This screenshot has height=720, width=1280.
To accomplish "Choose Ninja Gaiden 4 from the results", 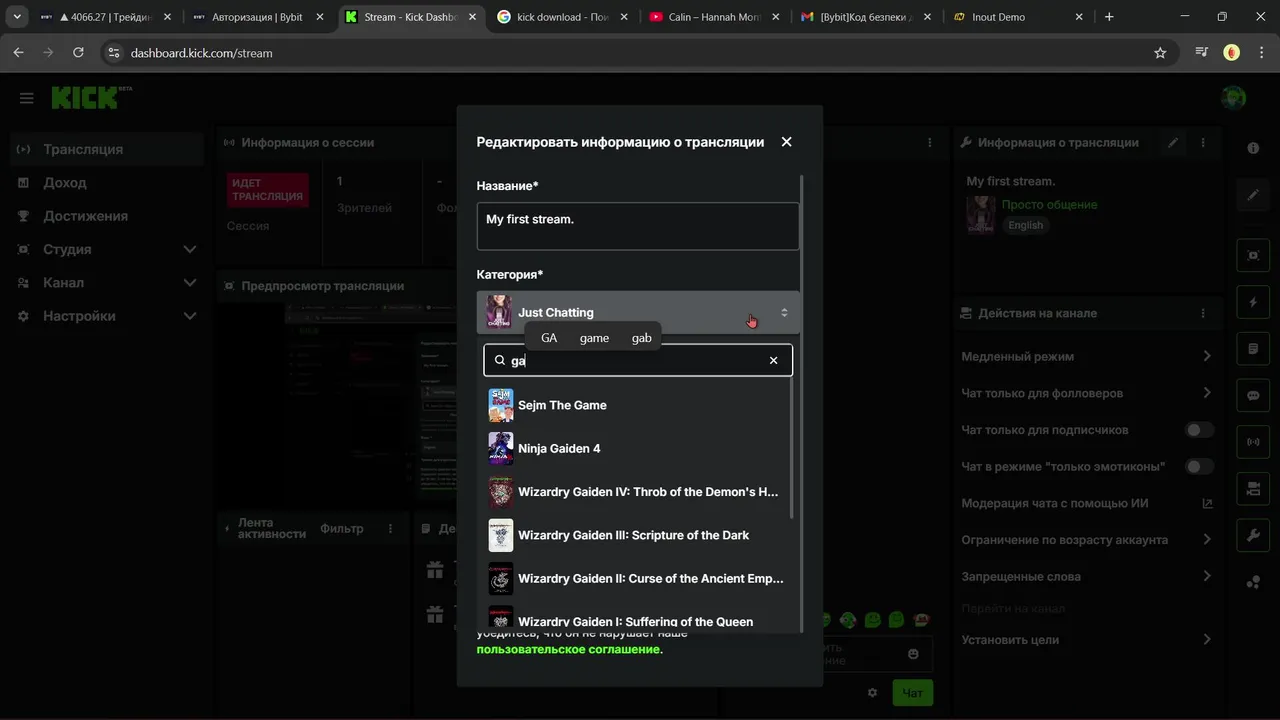I will (x=637, y=448).
